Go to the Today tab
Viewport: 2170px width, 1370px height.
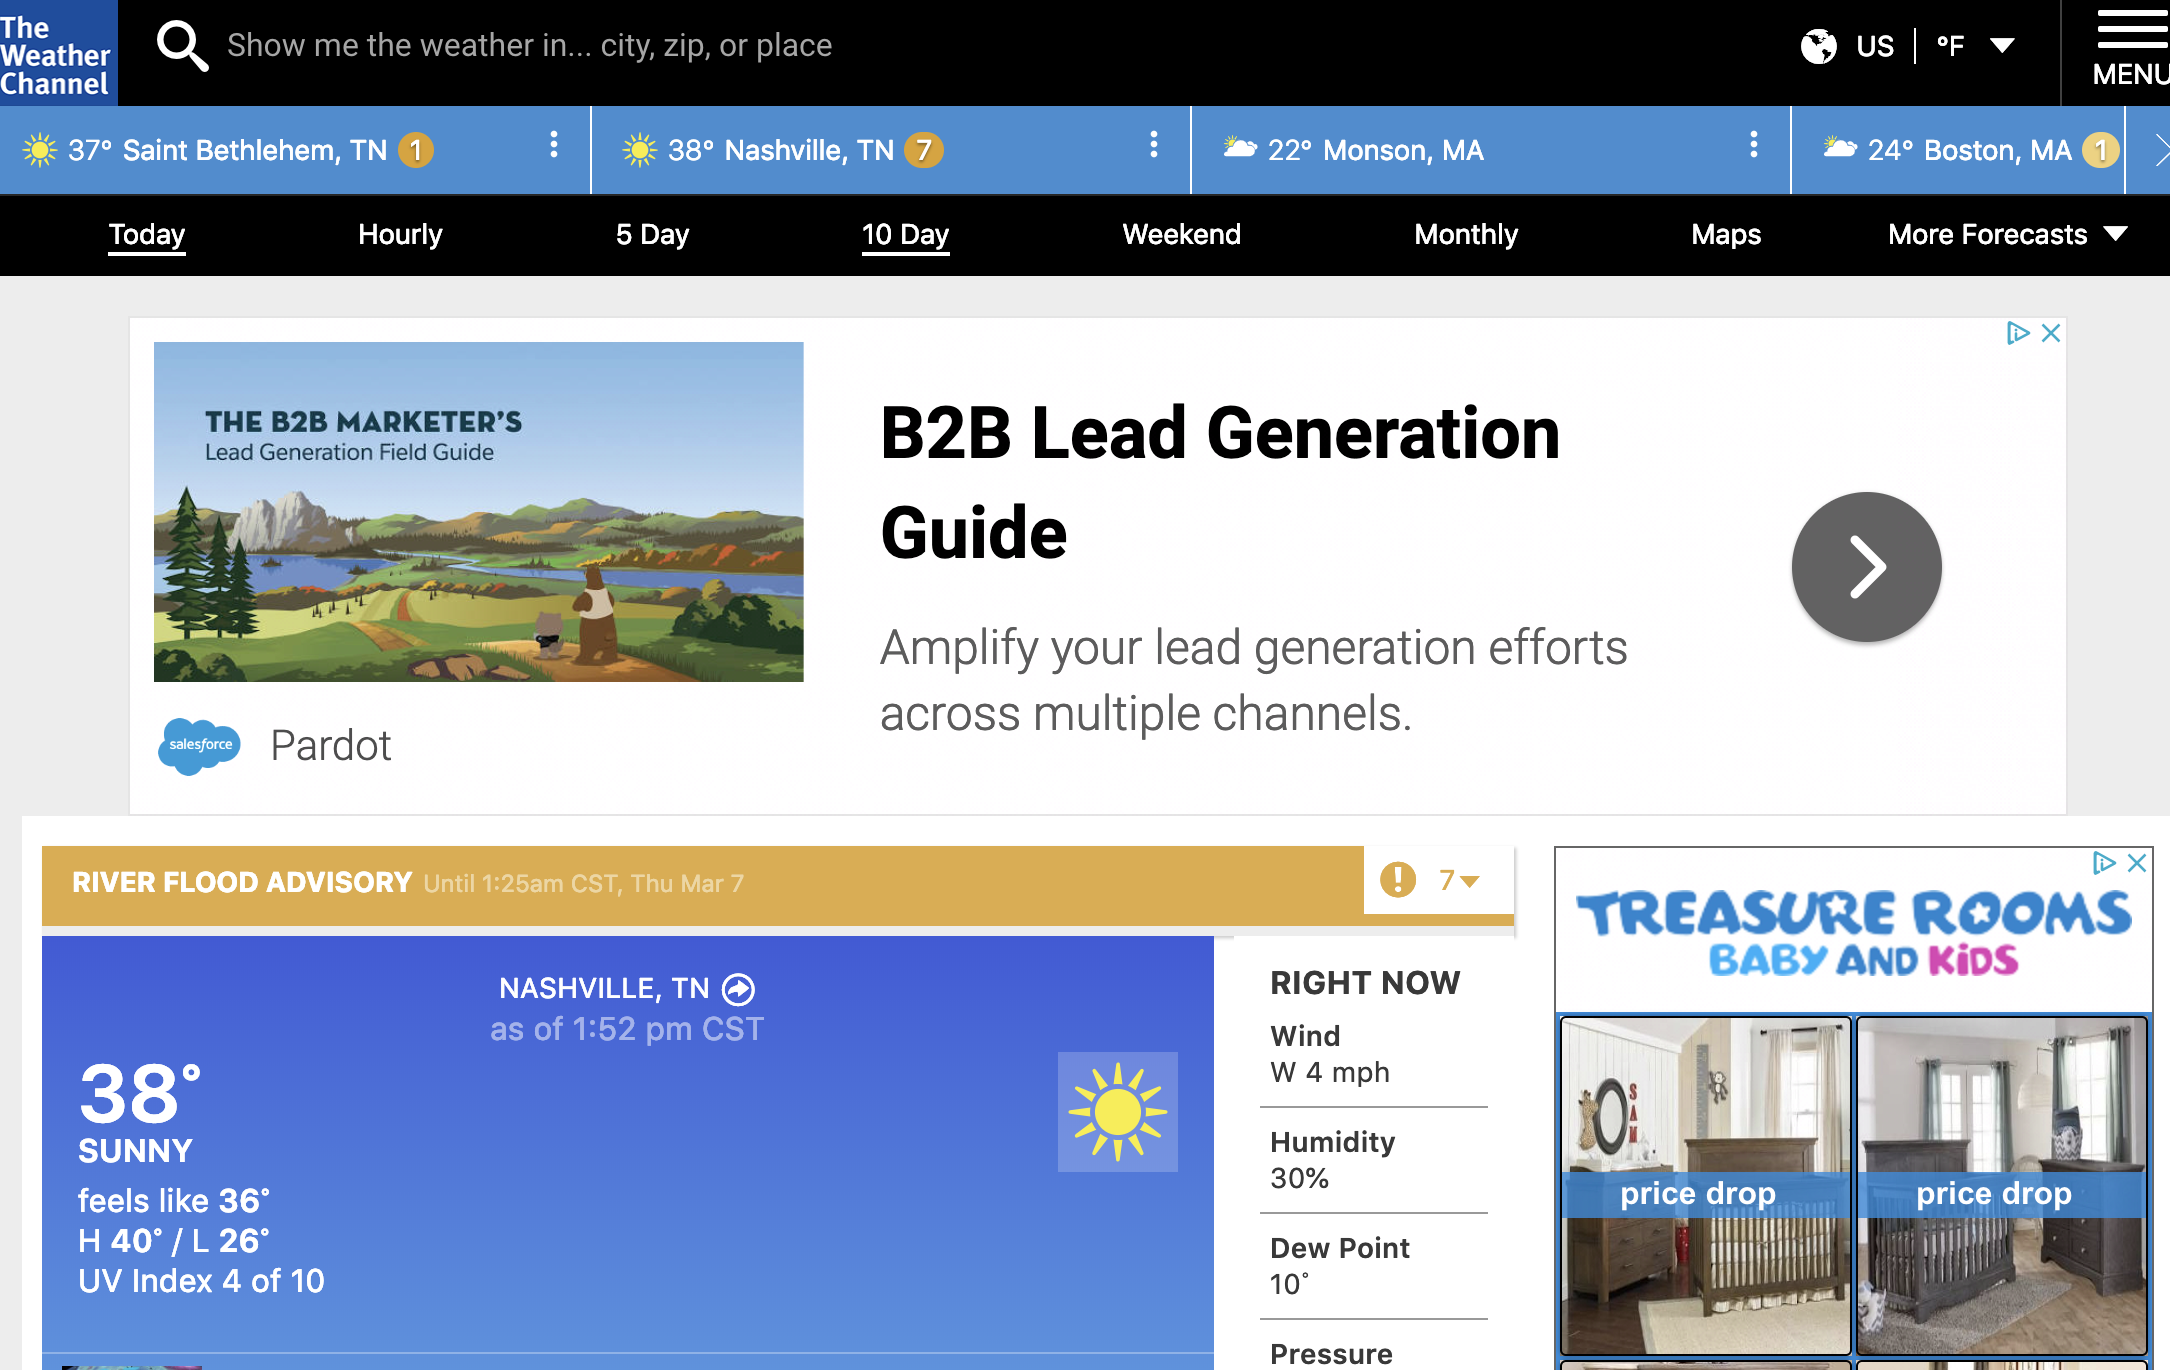[147, 234]
